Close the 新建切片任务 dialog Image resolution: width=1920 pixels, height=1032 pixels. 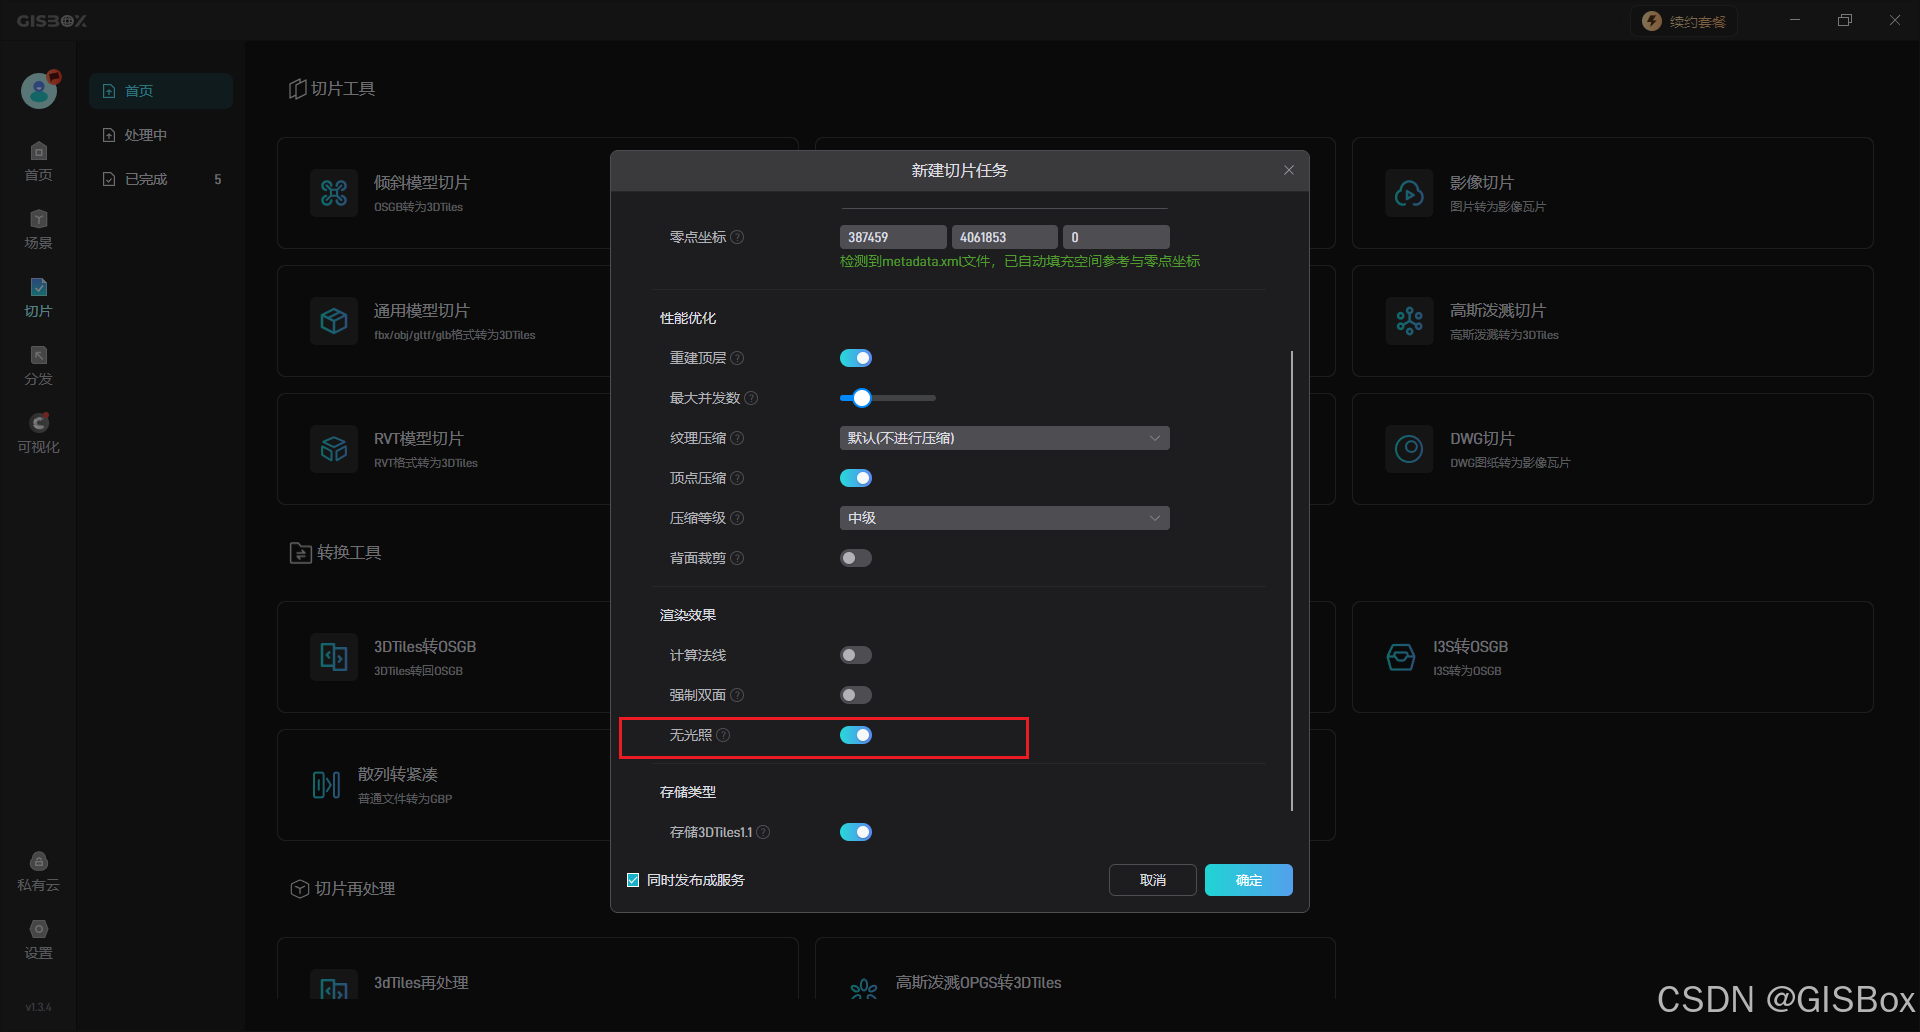1289,170
